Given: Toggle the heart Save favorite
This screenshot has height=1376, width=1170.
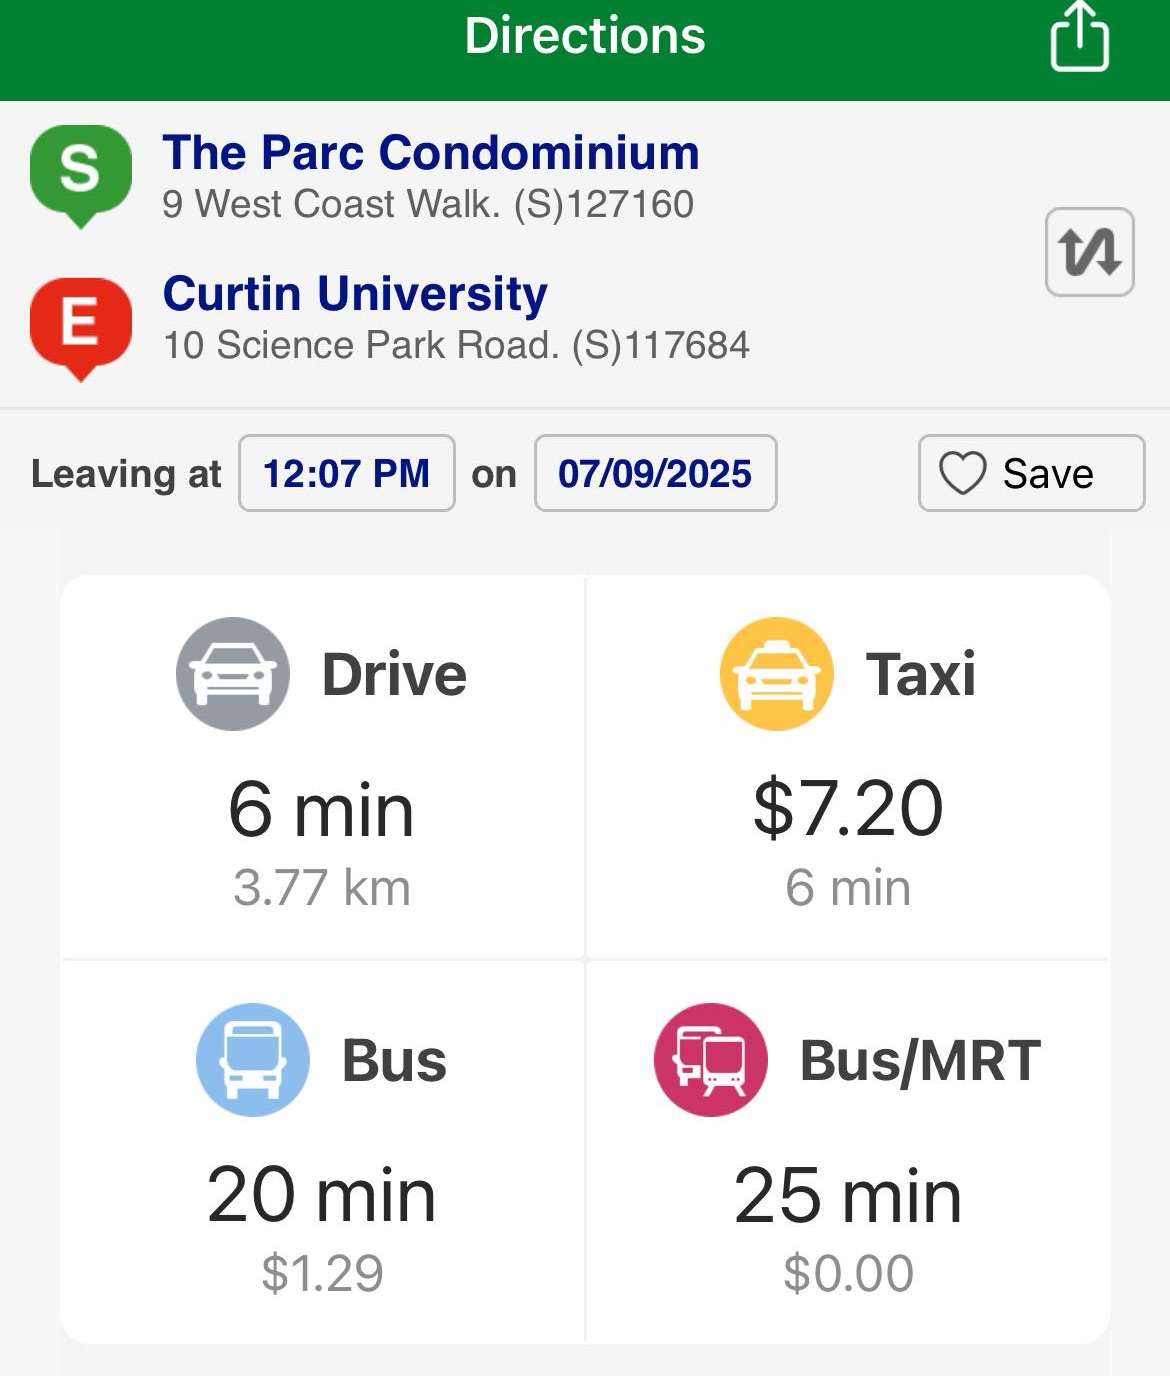Looking at the screenshot, I should 1031,473.
